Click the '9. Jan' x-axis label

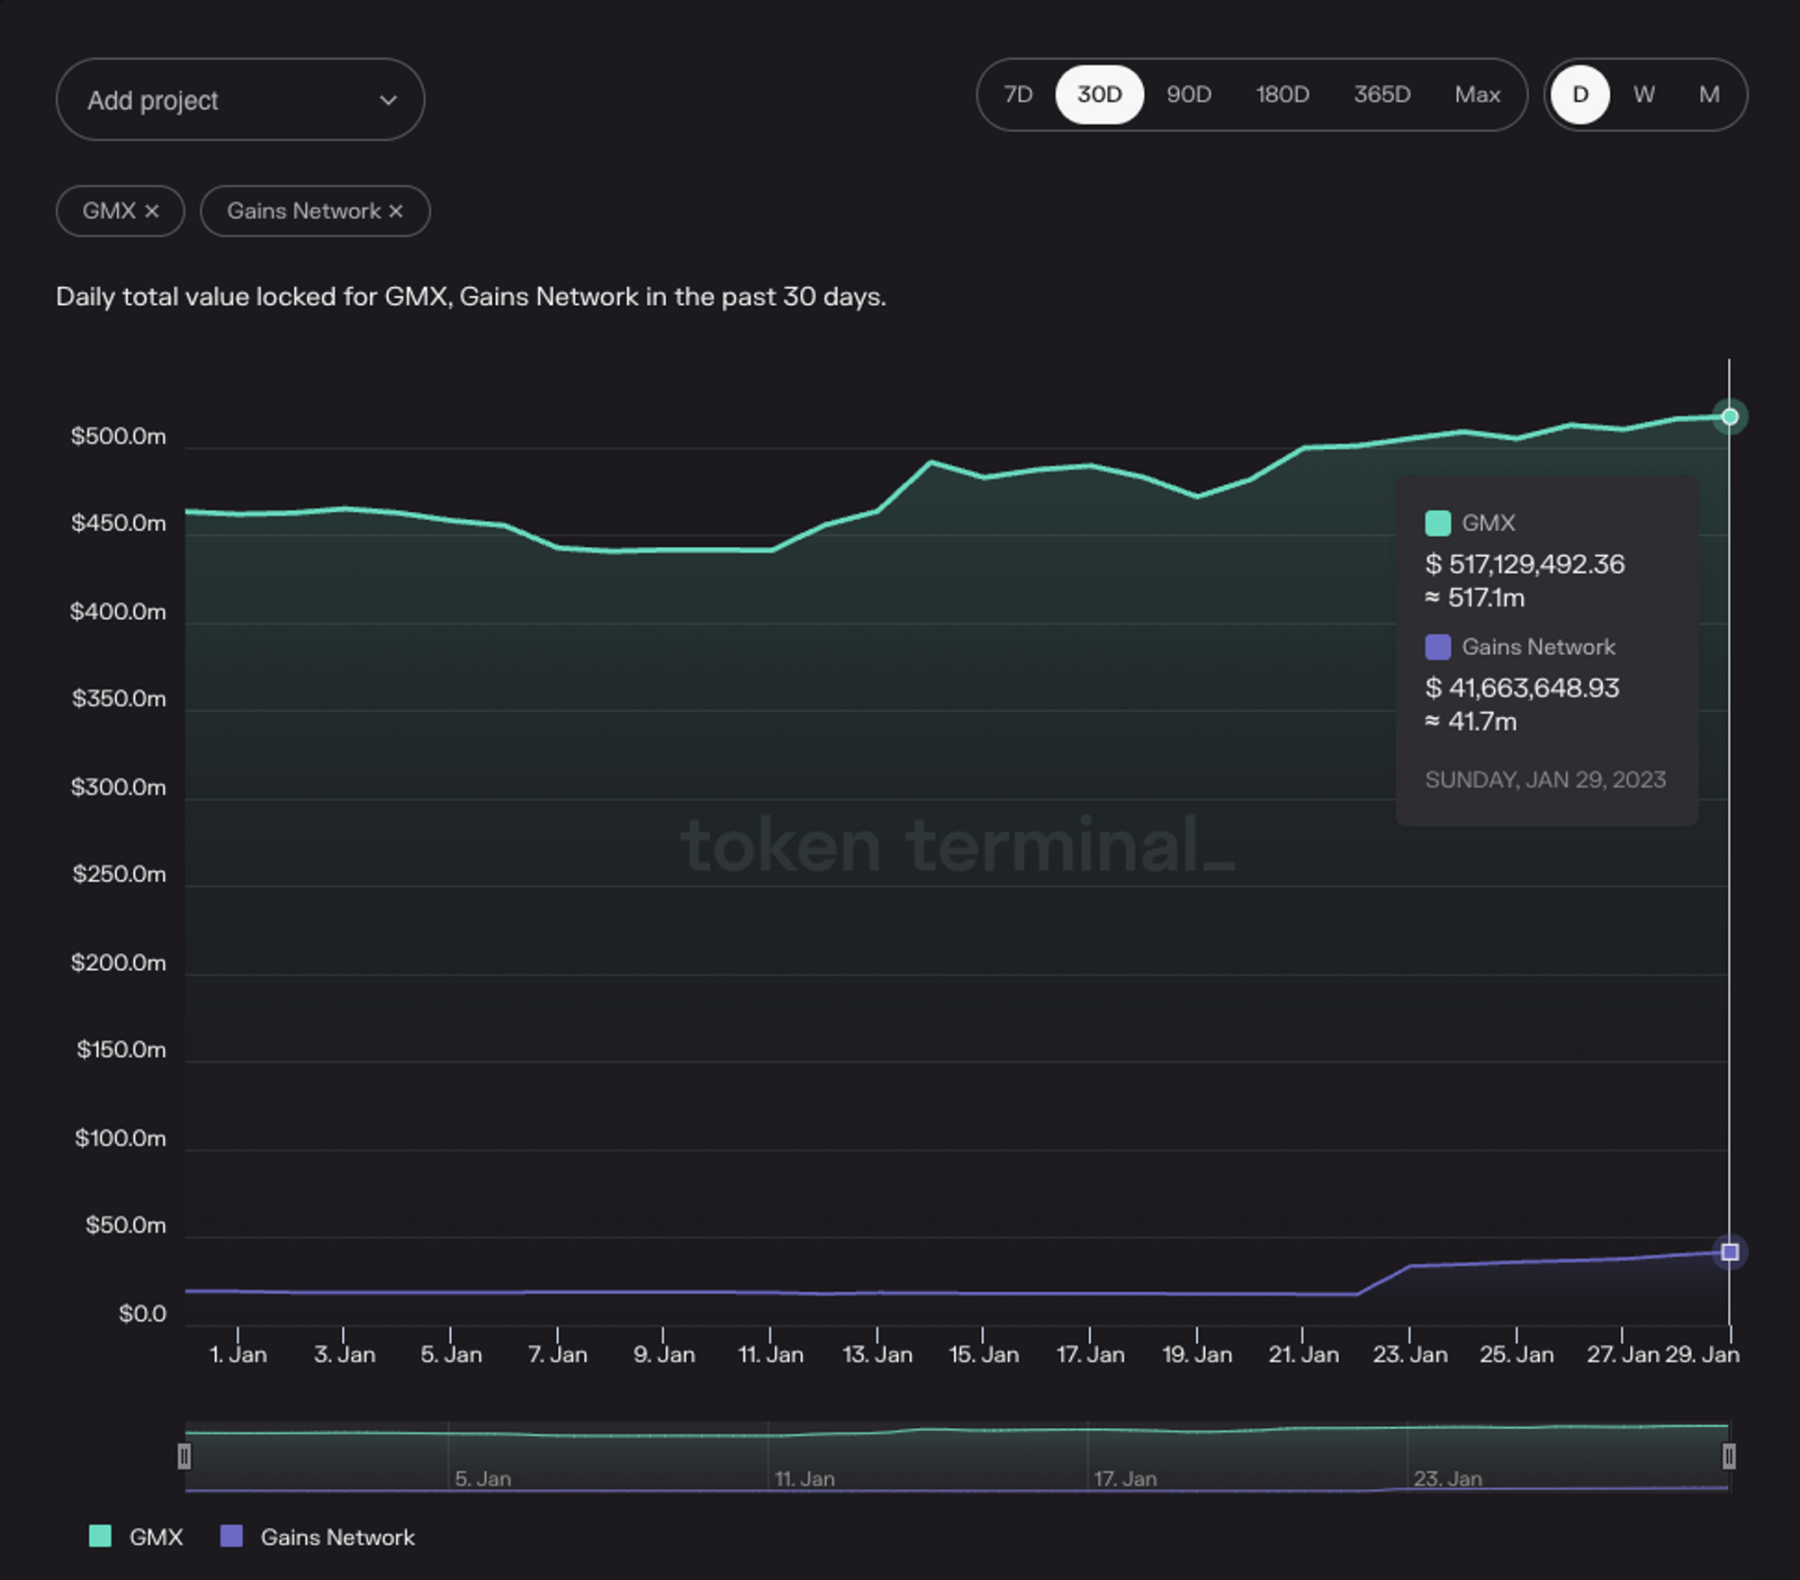[664, 1354]
